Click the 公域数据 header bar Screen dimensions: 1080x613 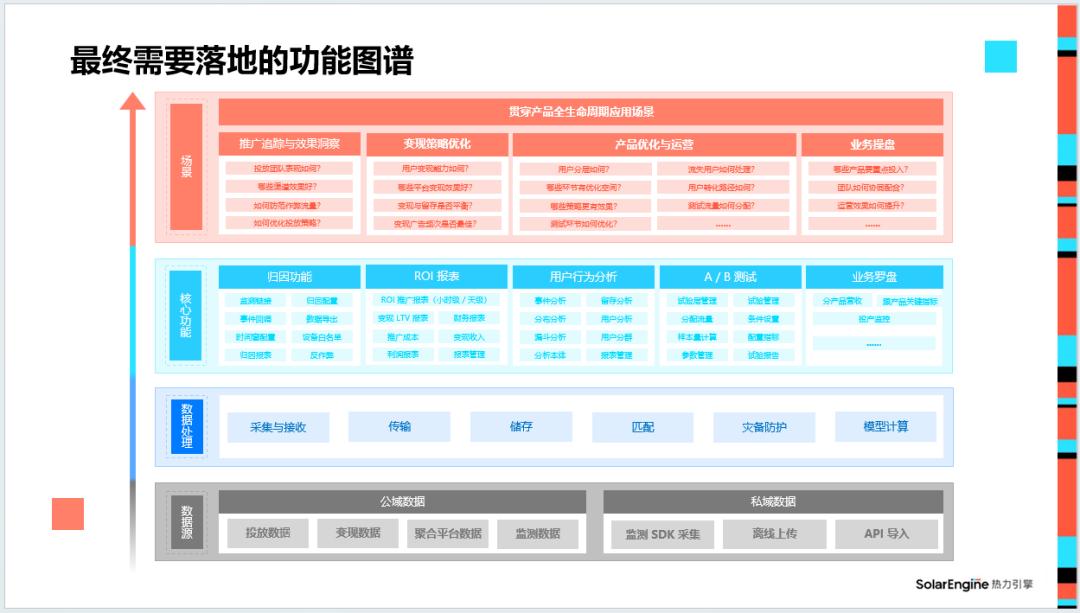[x=404, y=500]
